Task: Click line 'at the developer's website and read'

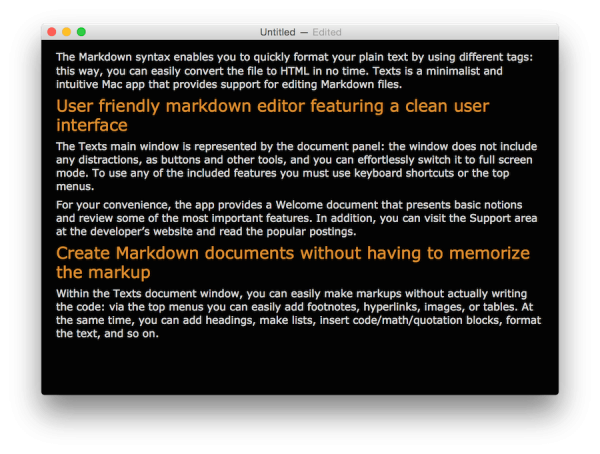Action: pos(206,232)
